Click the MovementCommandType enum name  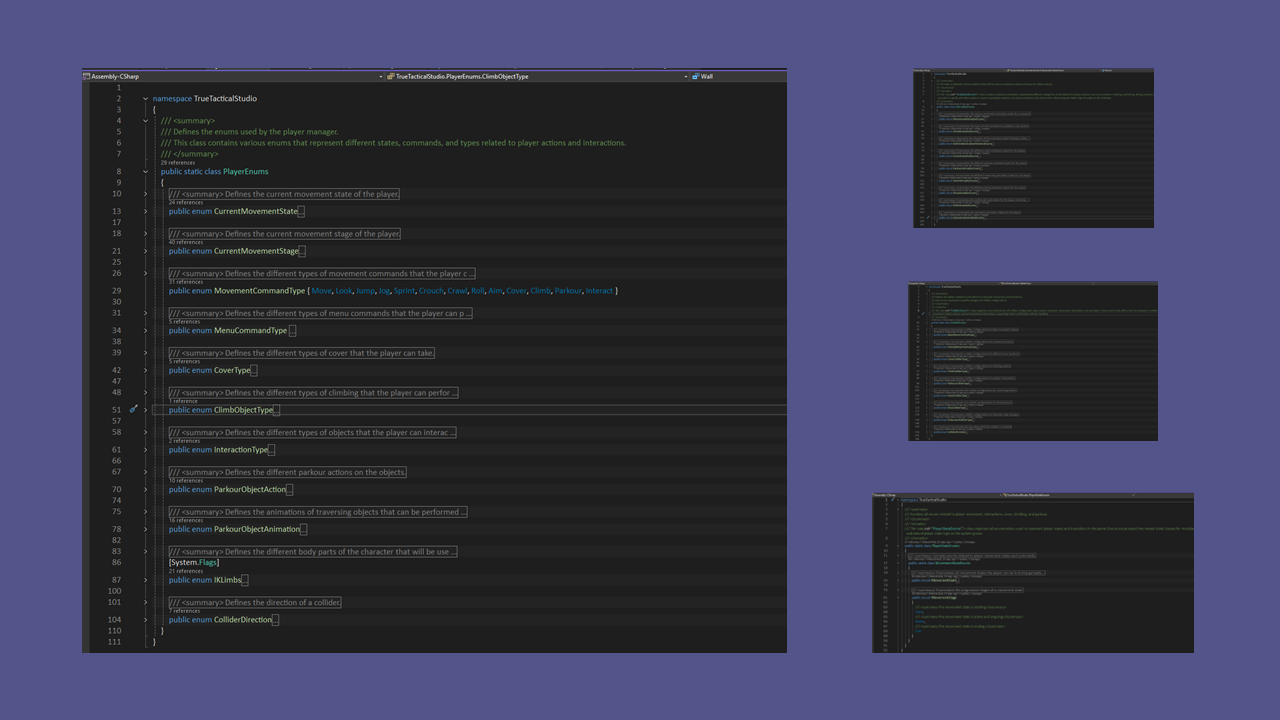click(260, 291)
